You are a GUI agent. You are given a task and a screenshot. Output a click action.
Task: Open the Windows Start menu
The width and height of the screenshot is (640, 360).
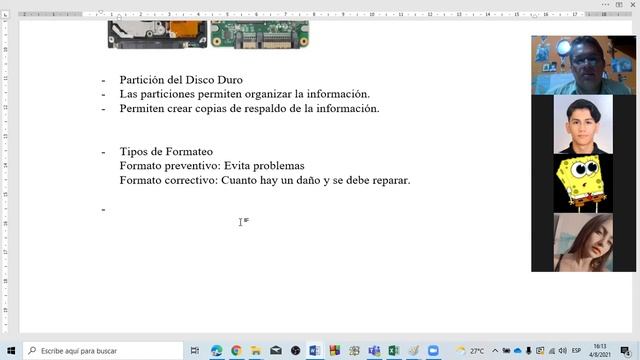pos(11,351)
